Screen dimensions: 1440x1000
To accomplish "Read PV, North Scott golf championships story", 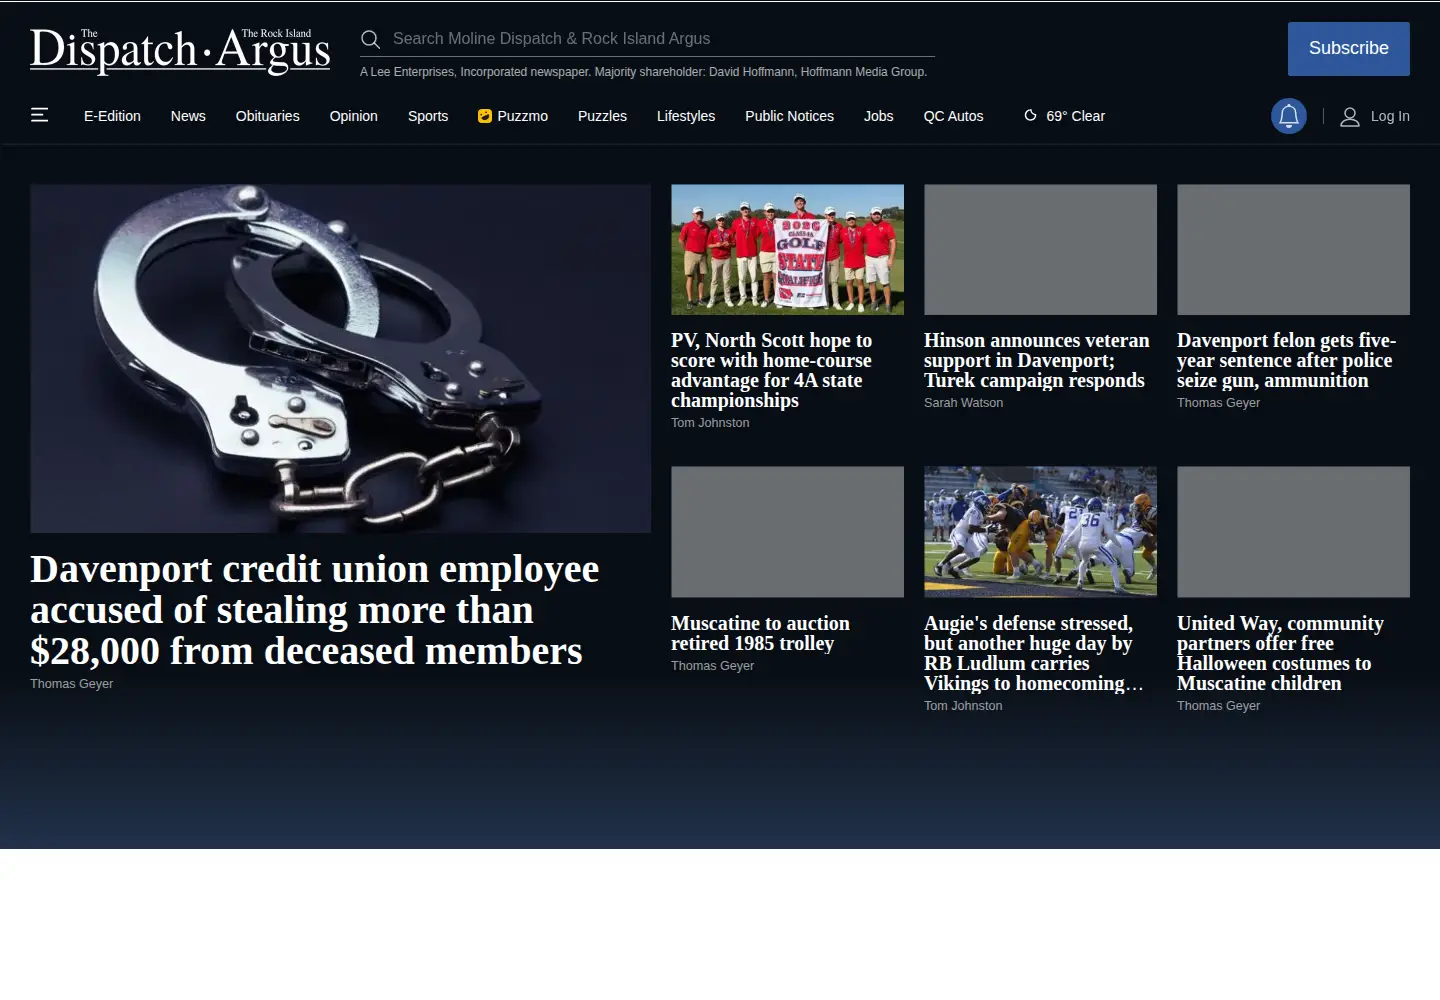I will [x=771, y=370].
